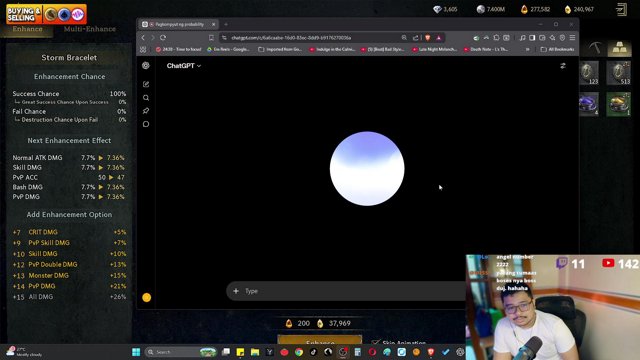Click the animated voice orb
The image size is (640, 360).
(x=367, y=169)
